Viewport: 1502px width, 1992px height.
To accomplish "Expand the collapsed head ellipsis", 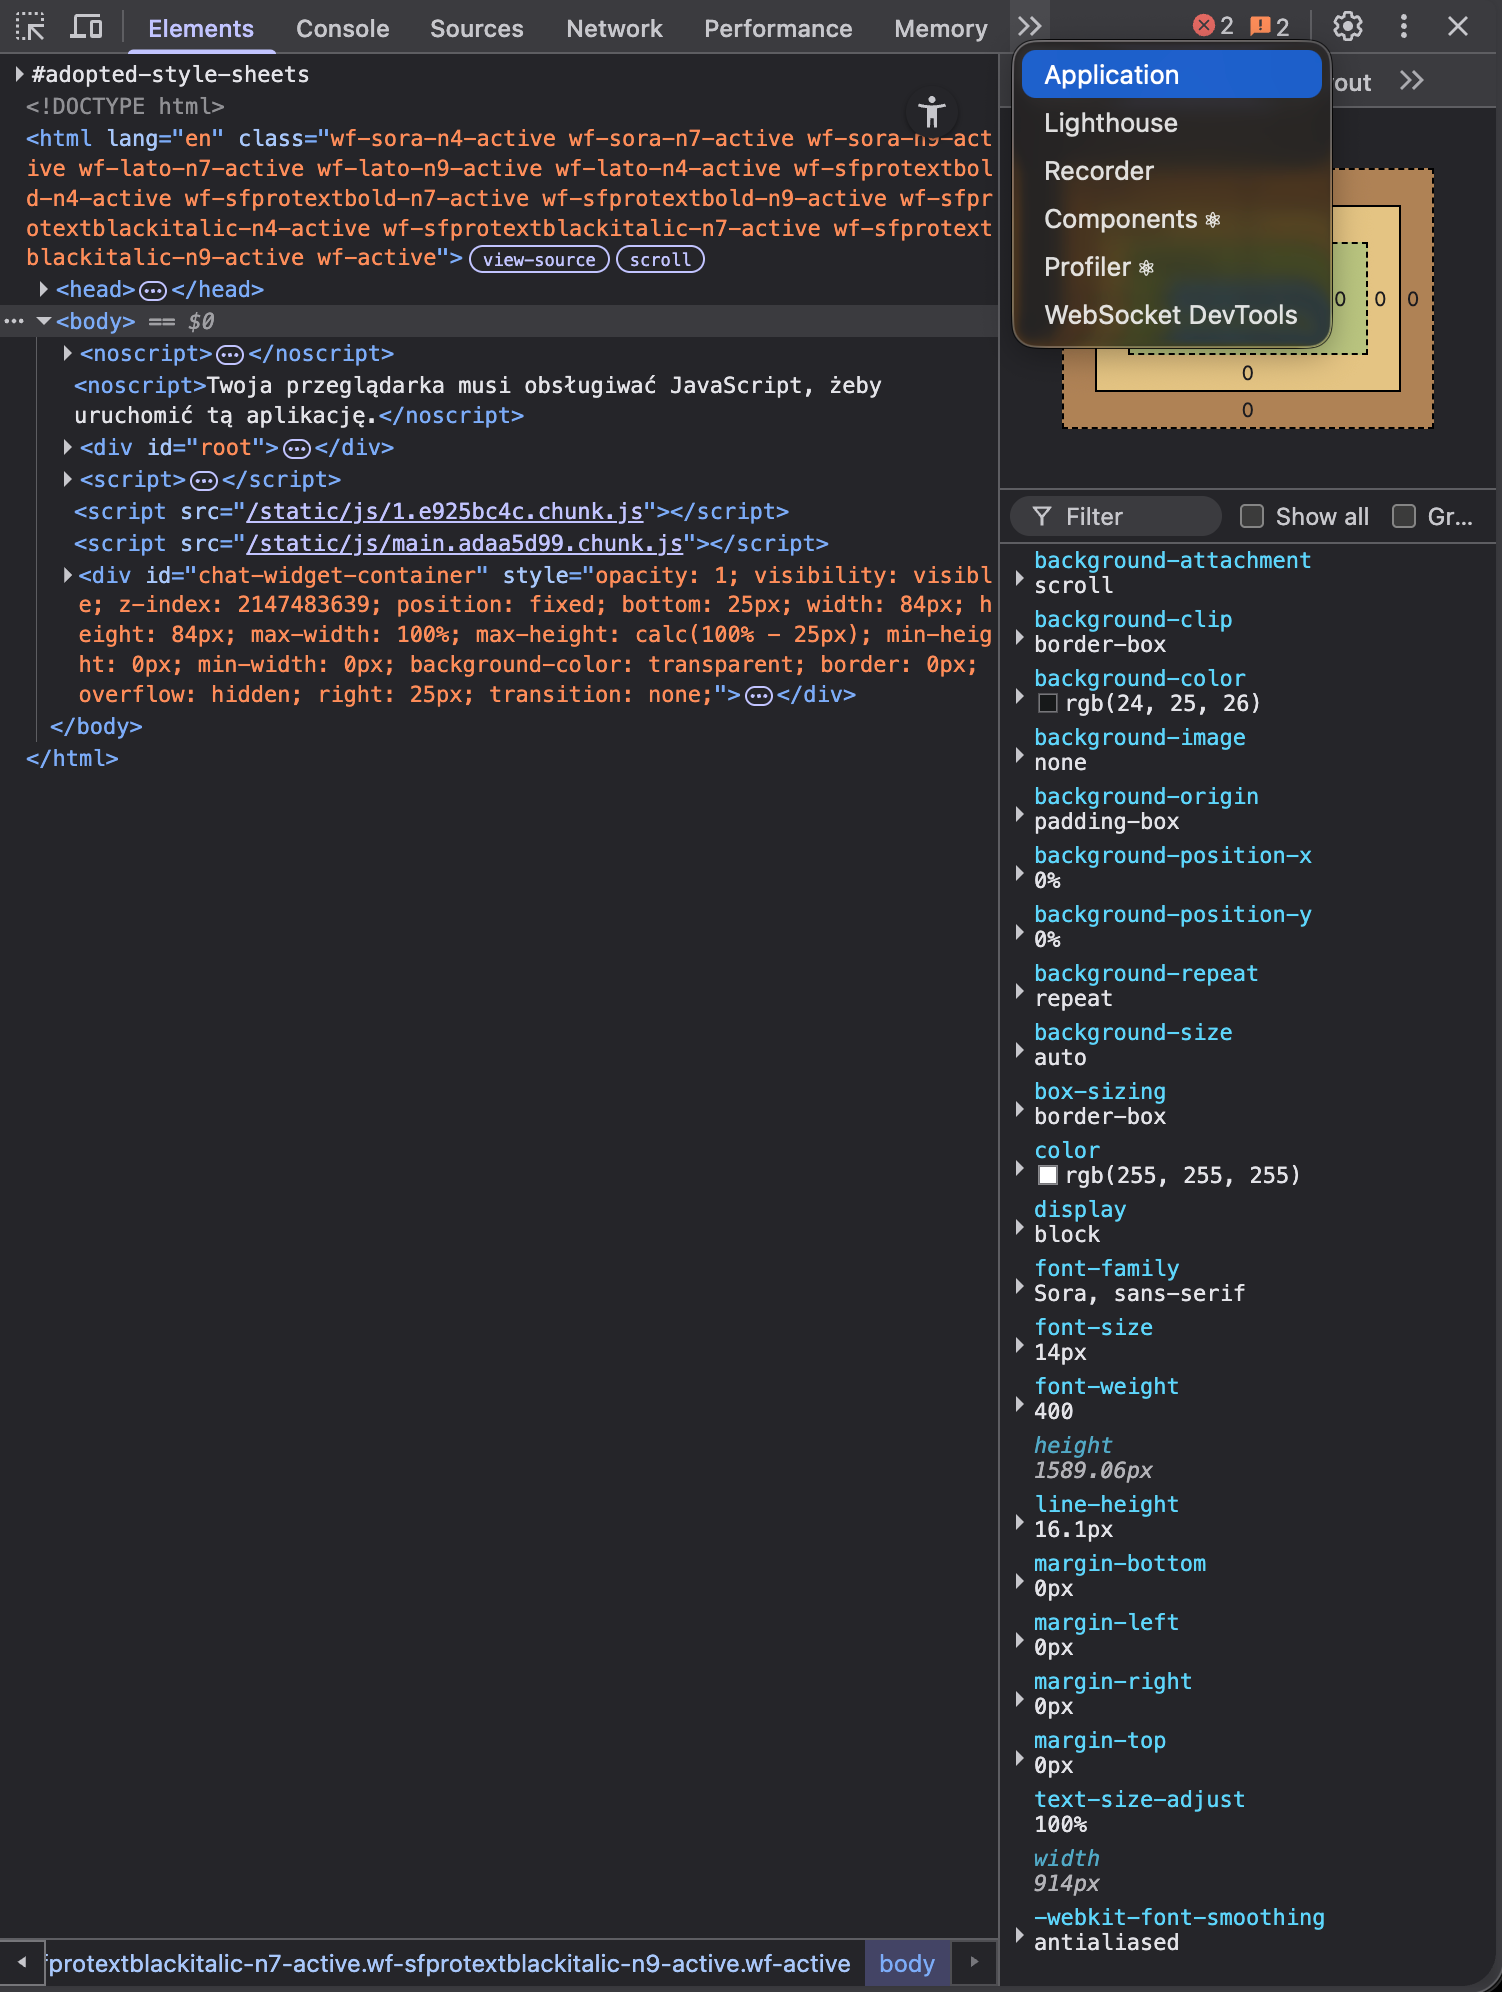I will 153,290.
